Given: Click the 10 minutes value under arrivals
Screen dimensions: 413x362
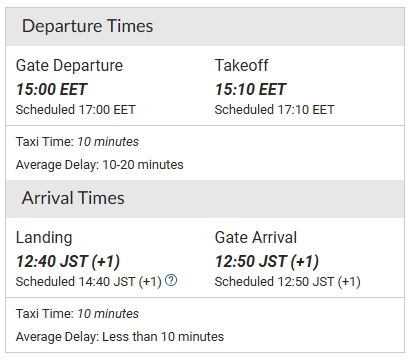Looking at the screenshot, I should pyautogui.click(x=108, y=314).
